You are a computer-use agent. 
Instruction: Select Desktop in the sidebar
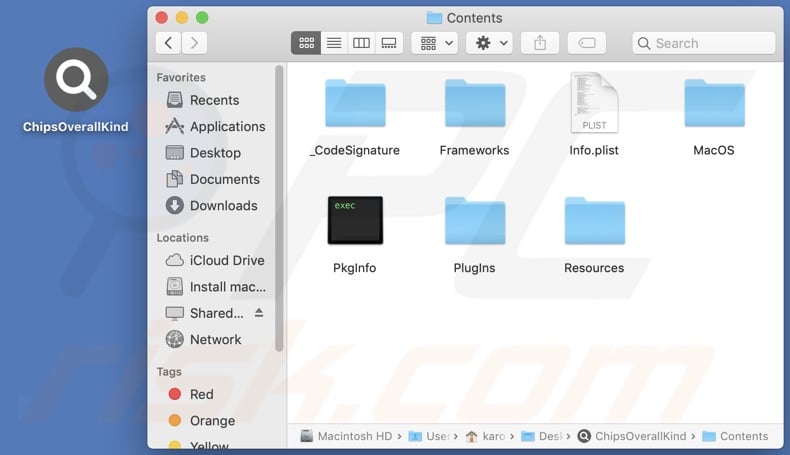204,153
